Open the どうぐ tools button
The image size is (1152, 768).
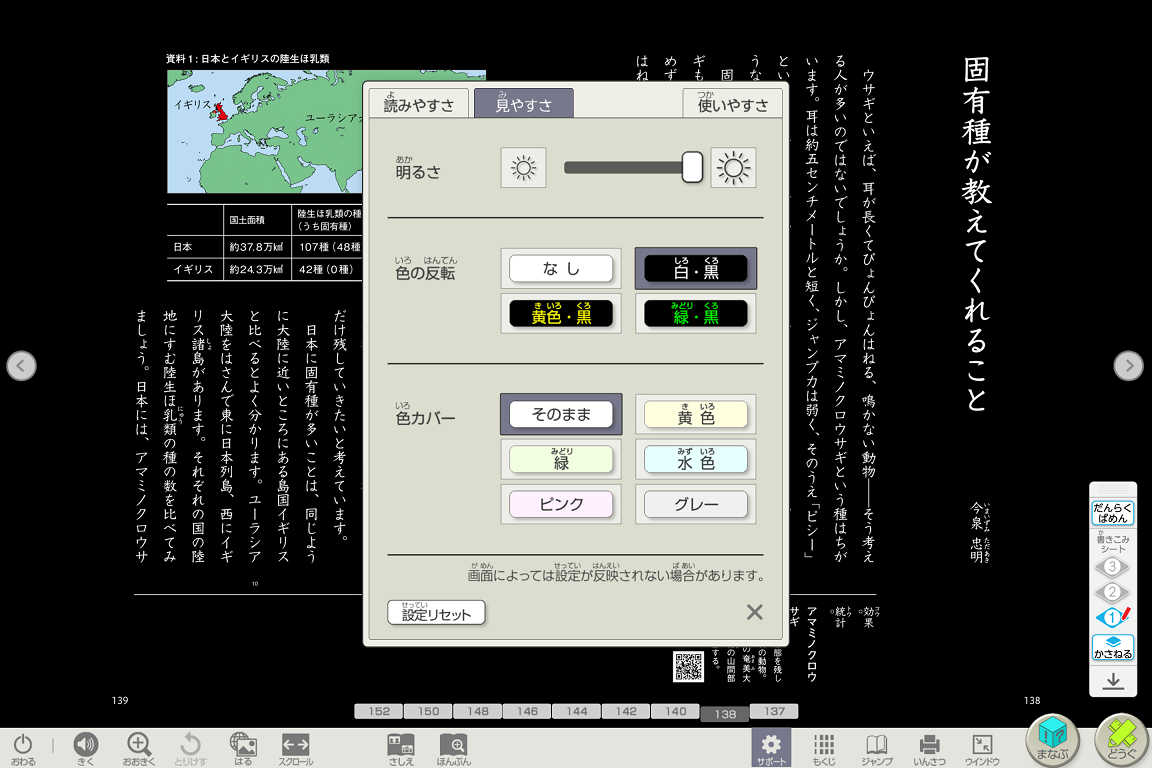click(1121, 740)
